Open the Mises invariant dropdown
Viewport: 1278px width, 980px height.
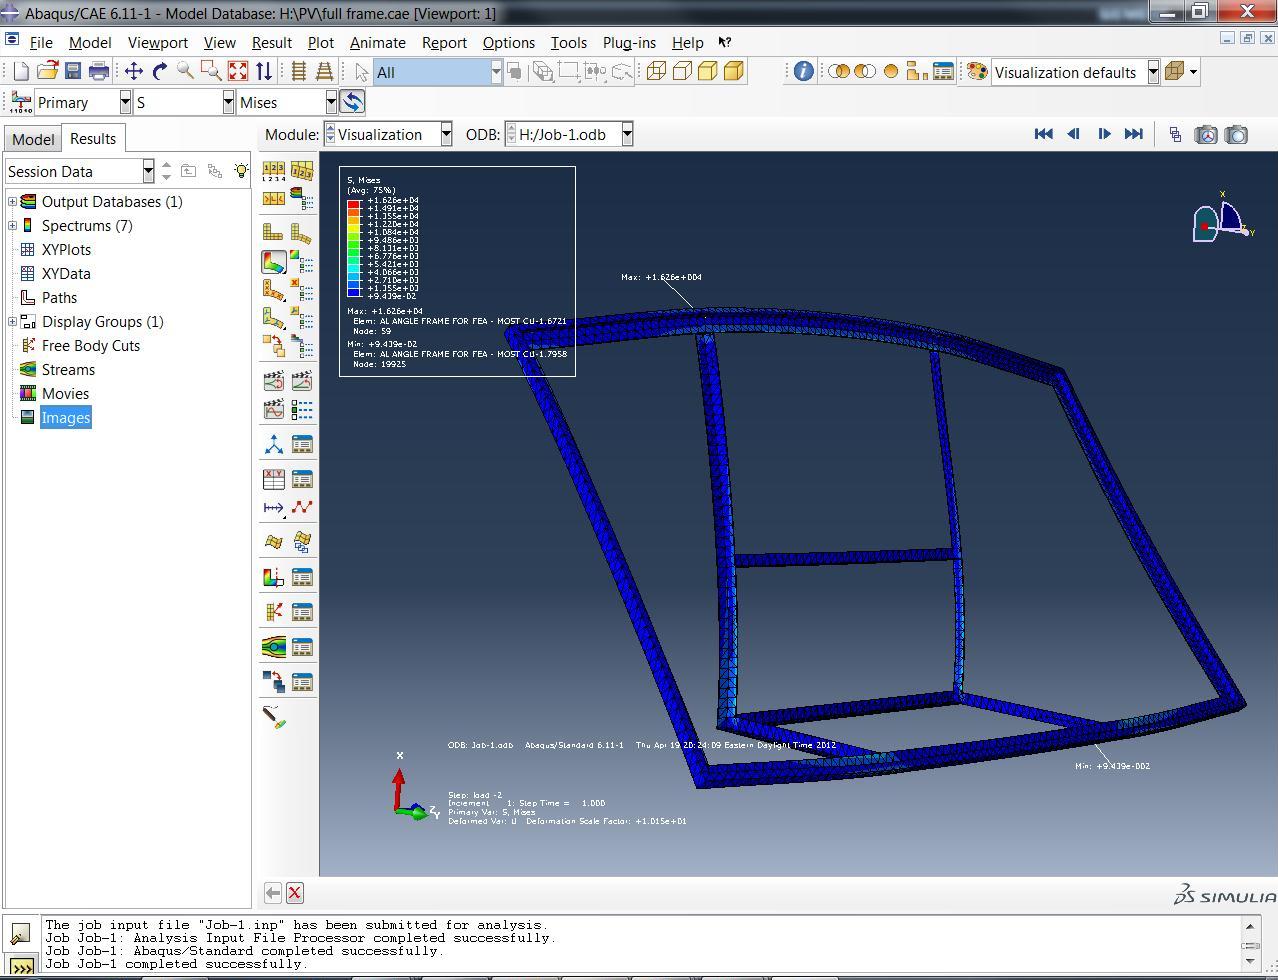(x=330, y=102)
